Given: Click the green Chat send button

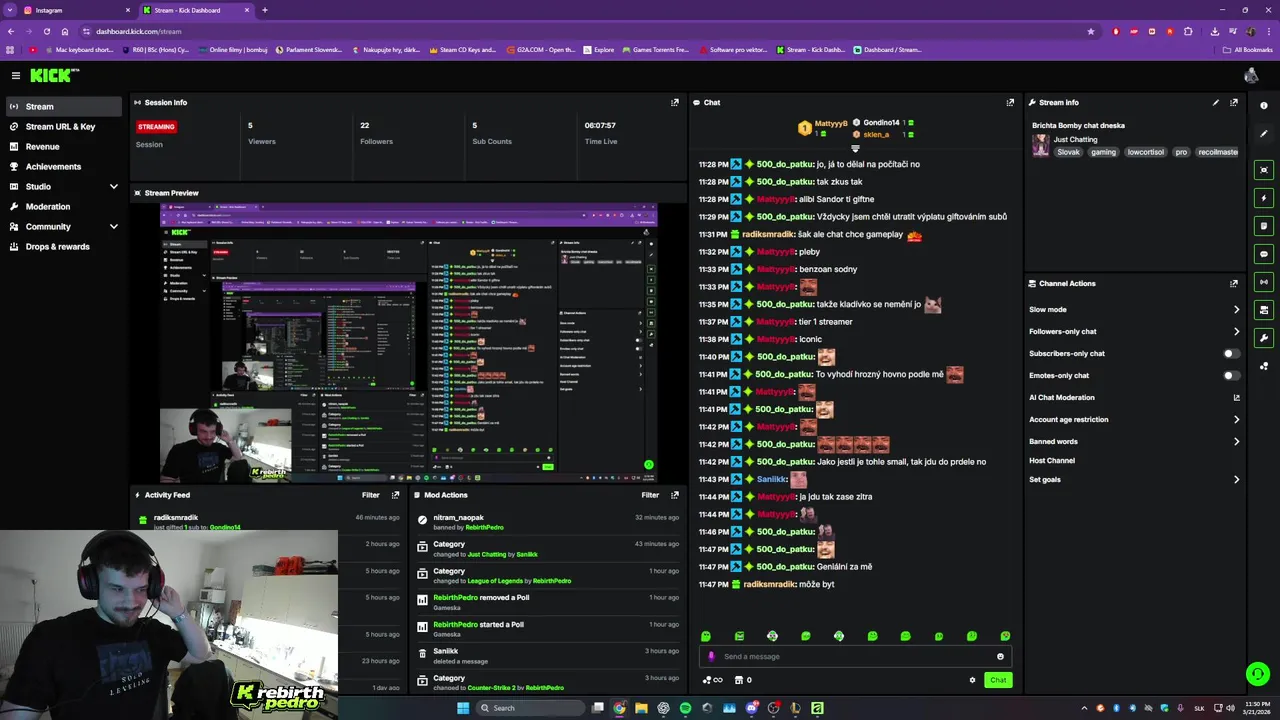Looking at the screenshot, I should point(998,680).
